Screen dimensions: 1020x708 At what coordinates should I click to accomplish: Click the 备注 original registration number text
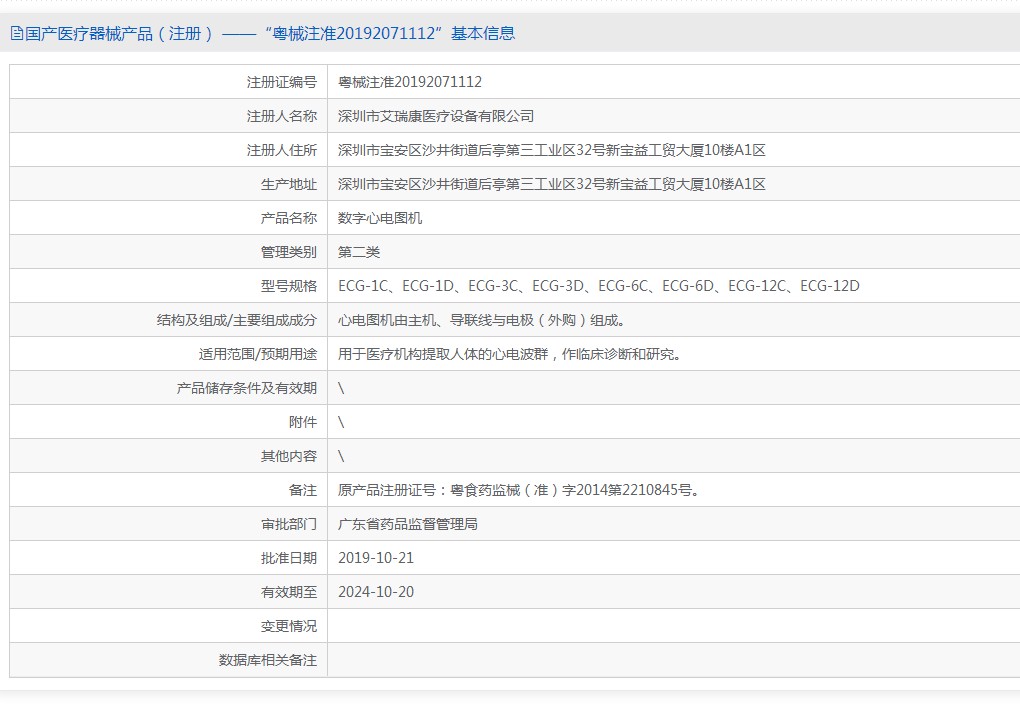point(519,490)
